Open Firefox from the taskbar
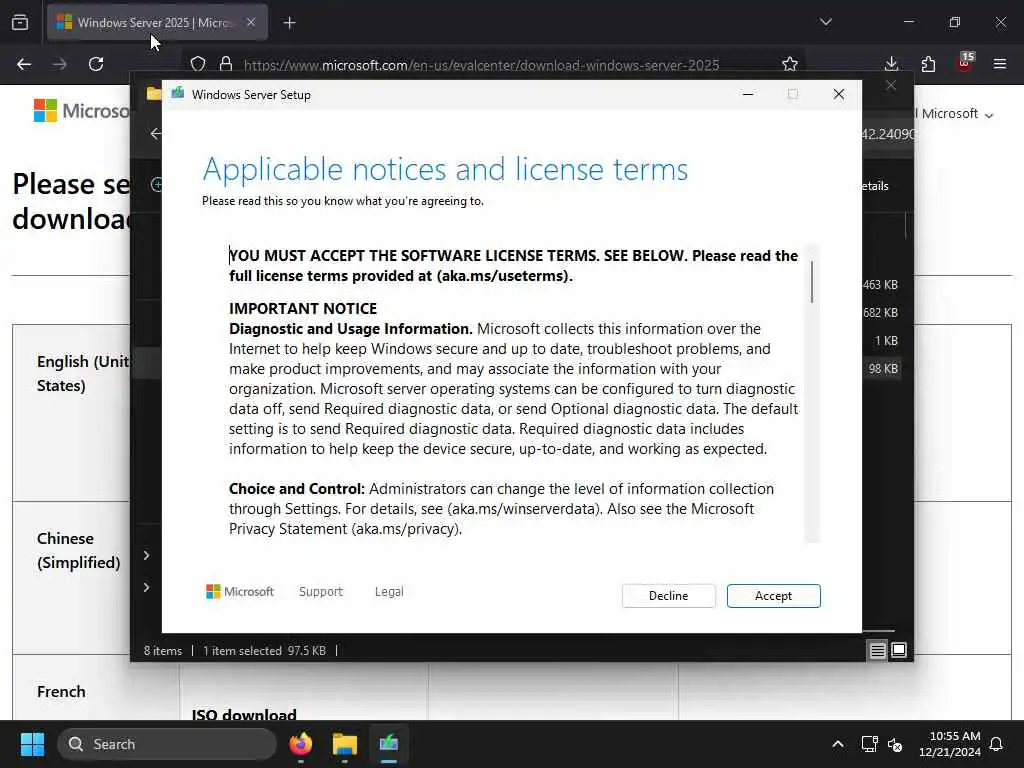The image size is (1024, 768). [x=300, y=744]
